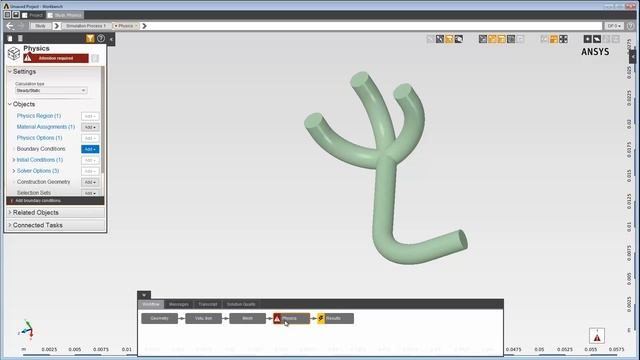The width and height of the screenshot is (640, 360).
Task: Collapse the Objects section
Action: pyautogui.click(x=10, y=104)
